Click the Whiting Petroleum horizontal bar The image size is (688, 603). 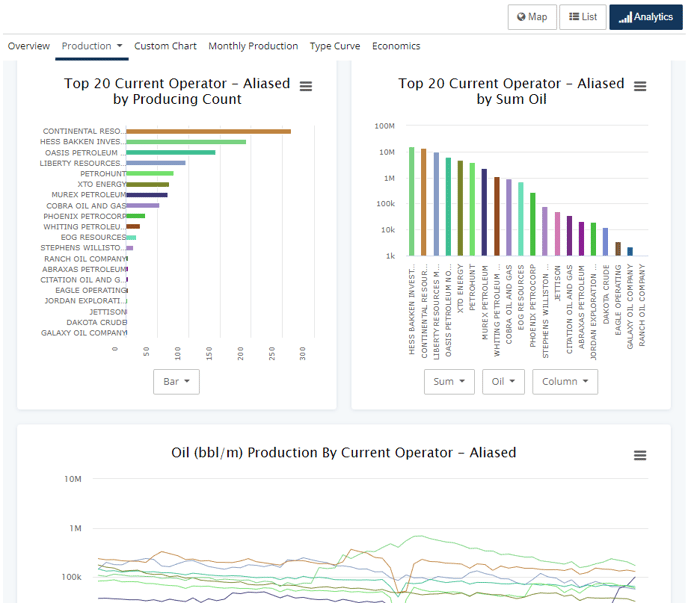133,226
